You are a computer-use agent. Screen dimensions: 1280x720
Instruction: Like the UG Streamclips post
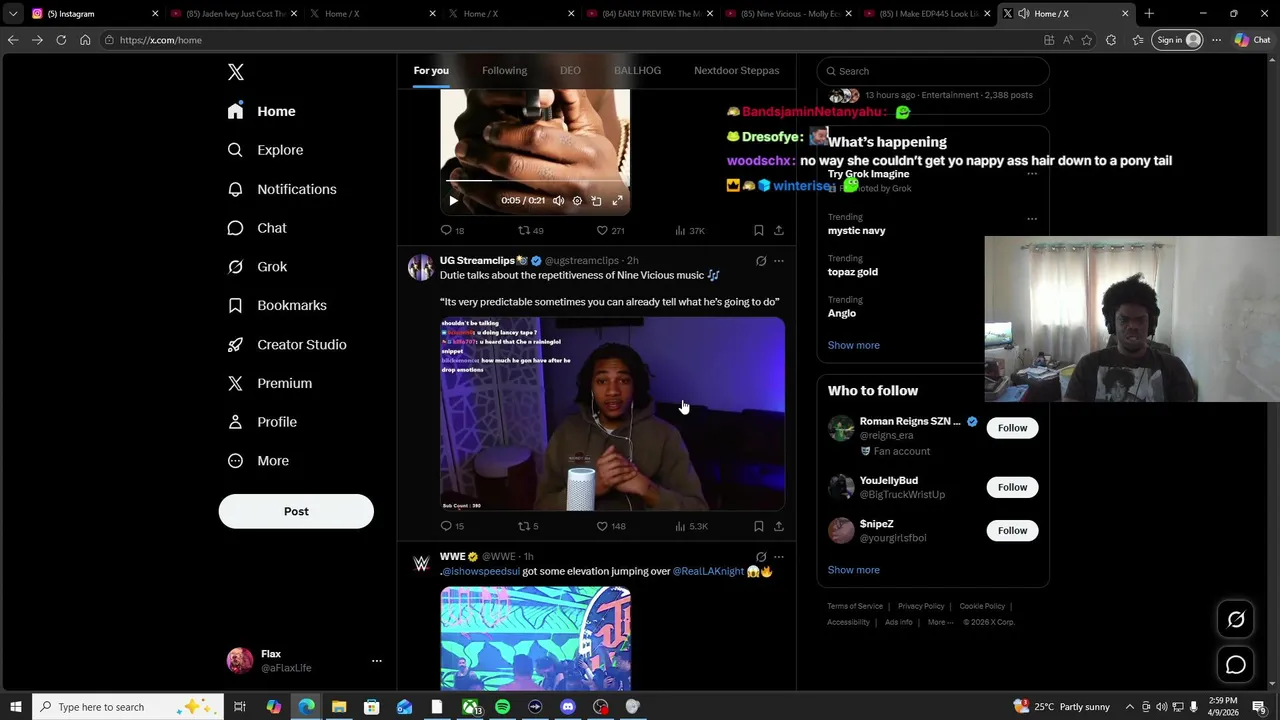[610, 526]
